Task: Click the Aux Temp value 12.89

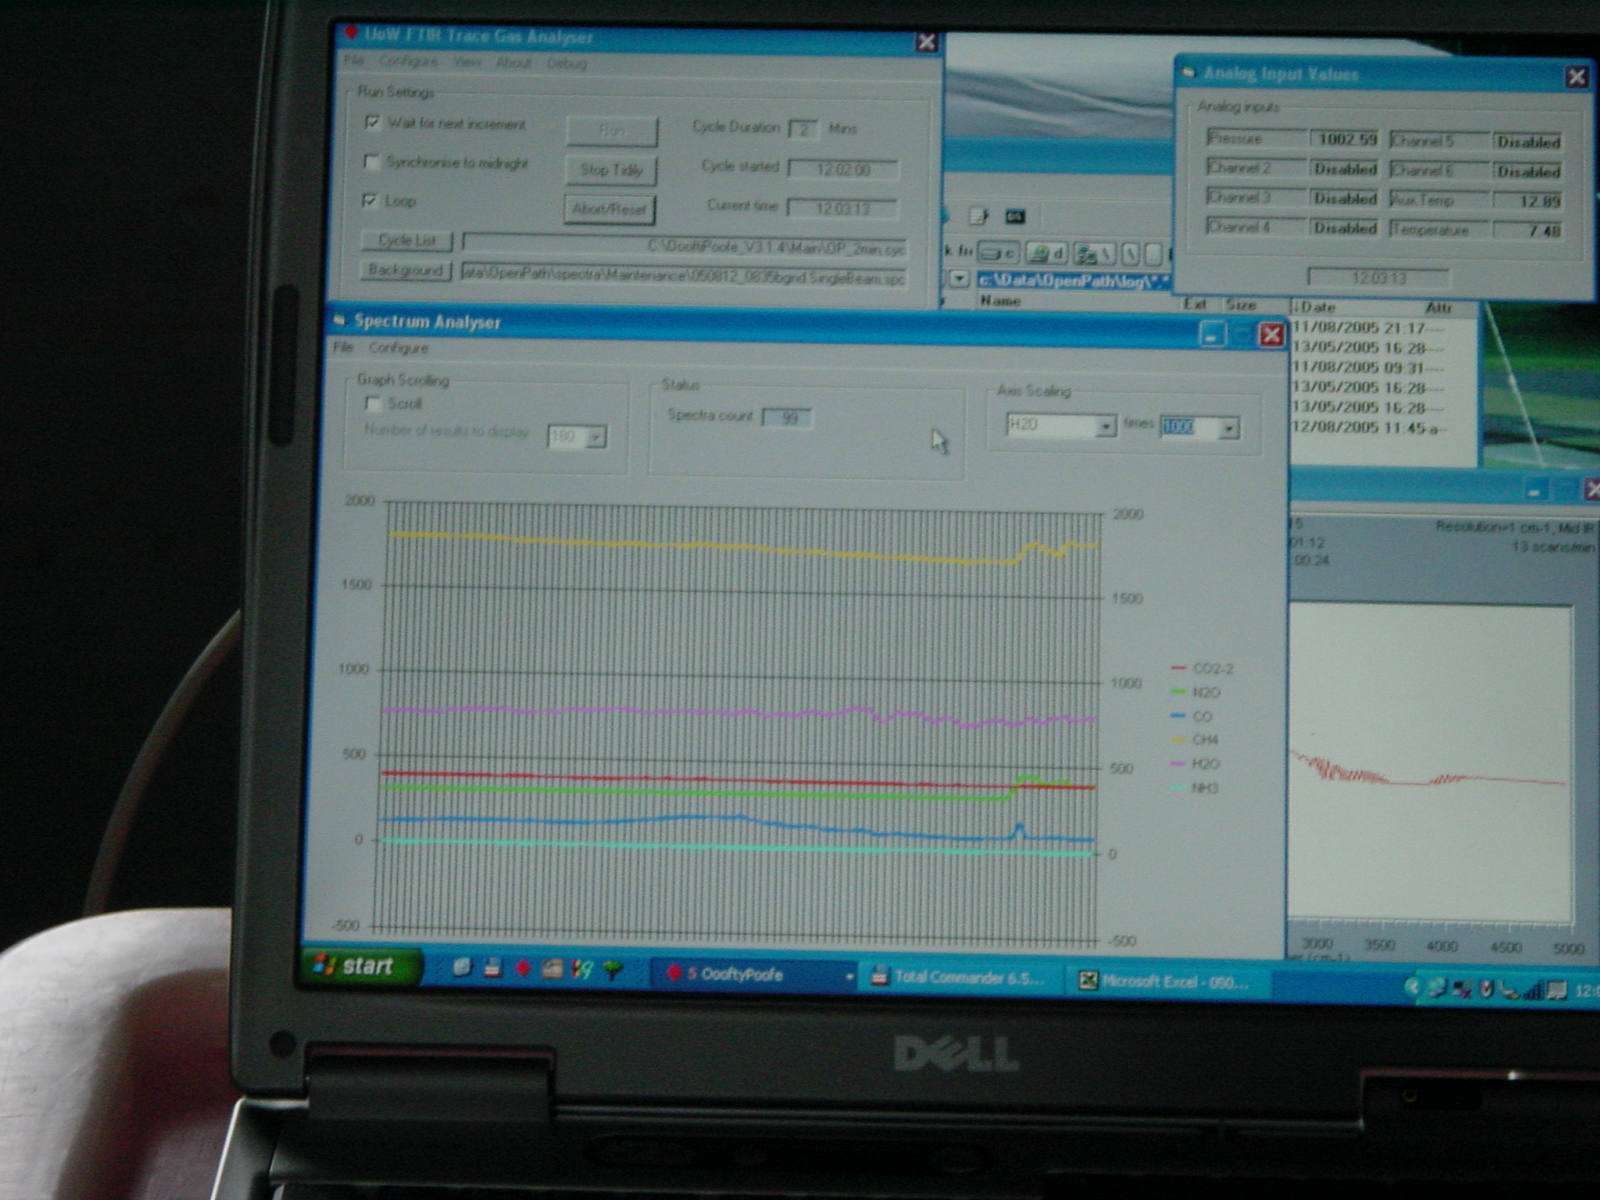Action: (x=1527, y=201)
